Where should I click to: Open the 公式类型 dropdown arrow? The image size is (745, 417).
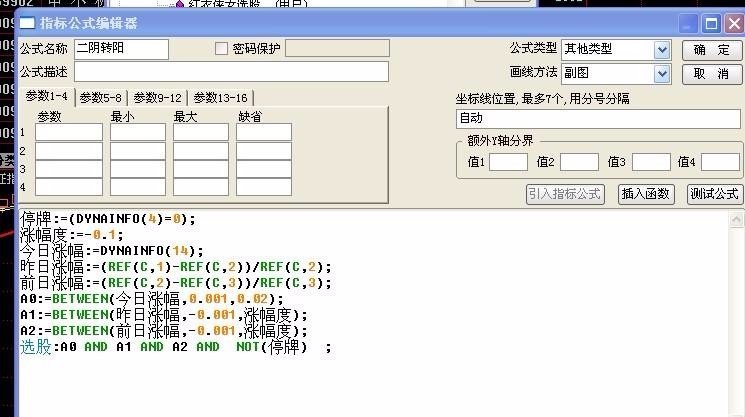click(662, 49)
